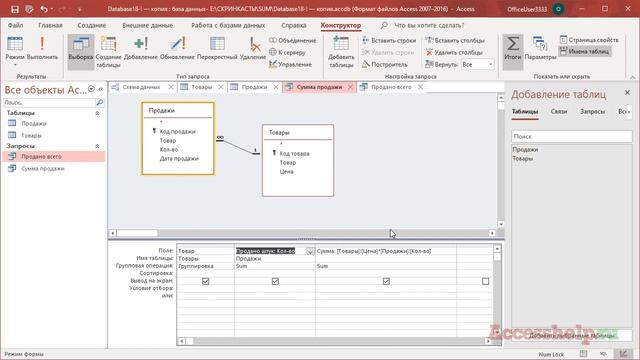Switch to the Создание ribbon tab

[91, 25]
